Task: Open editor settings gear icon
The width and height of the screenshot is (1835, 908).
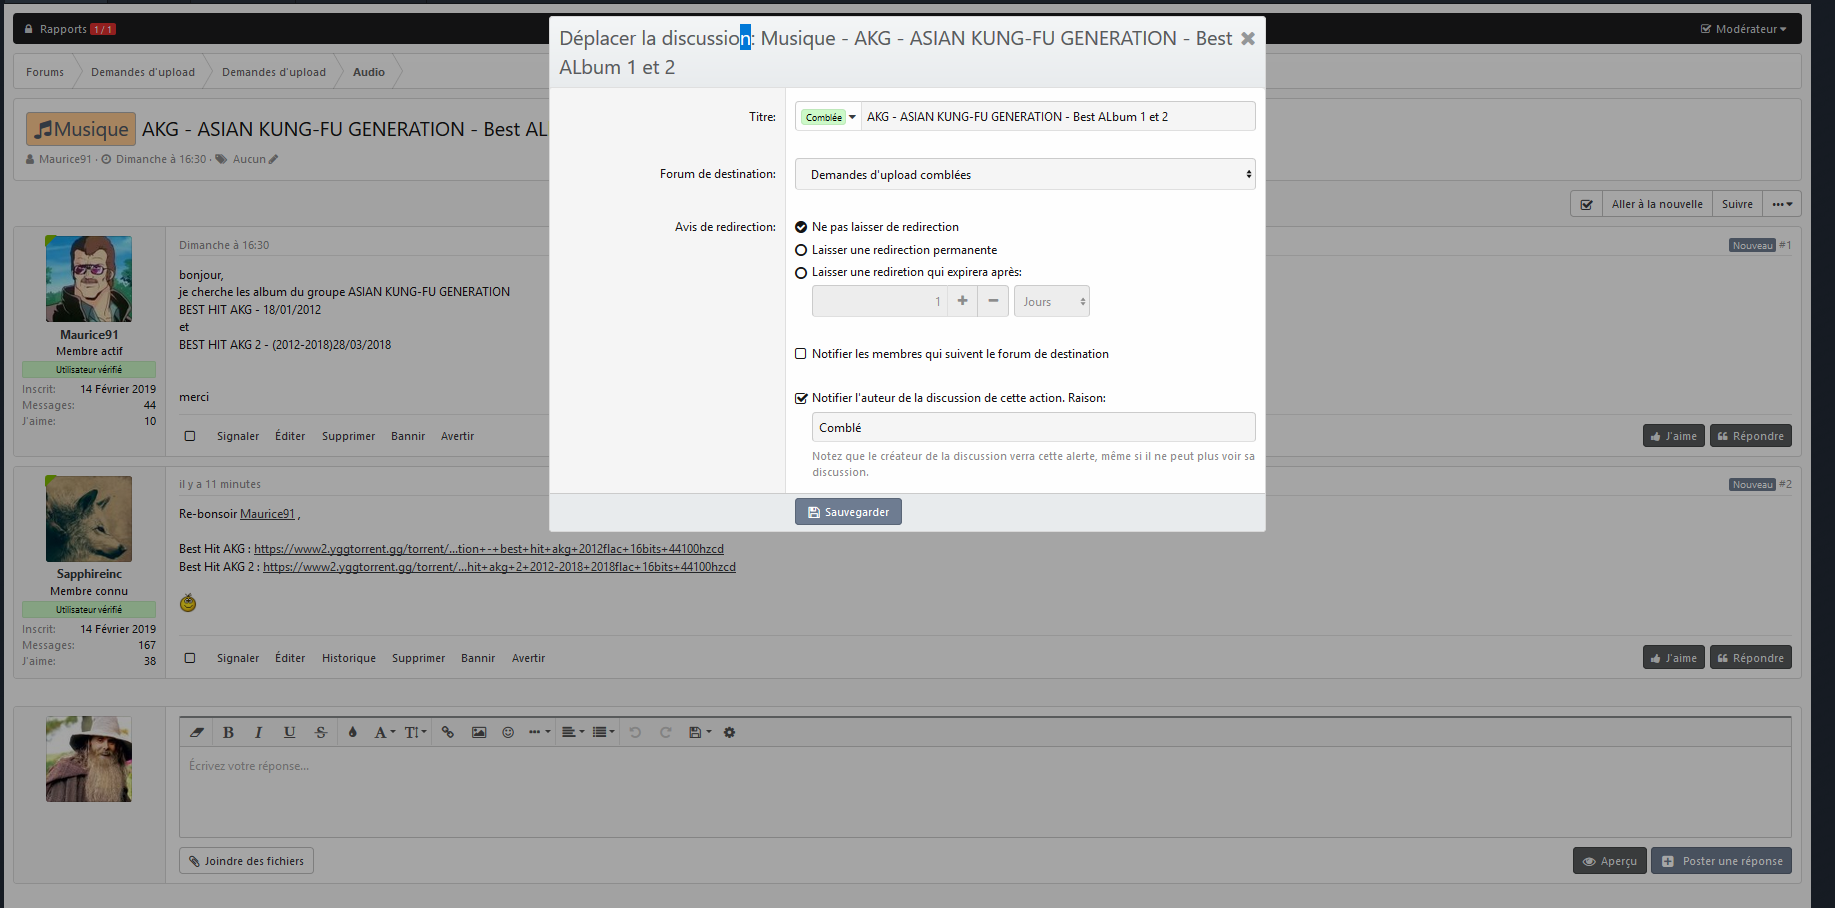Action: (x=729, y=732)
